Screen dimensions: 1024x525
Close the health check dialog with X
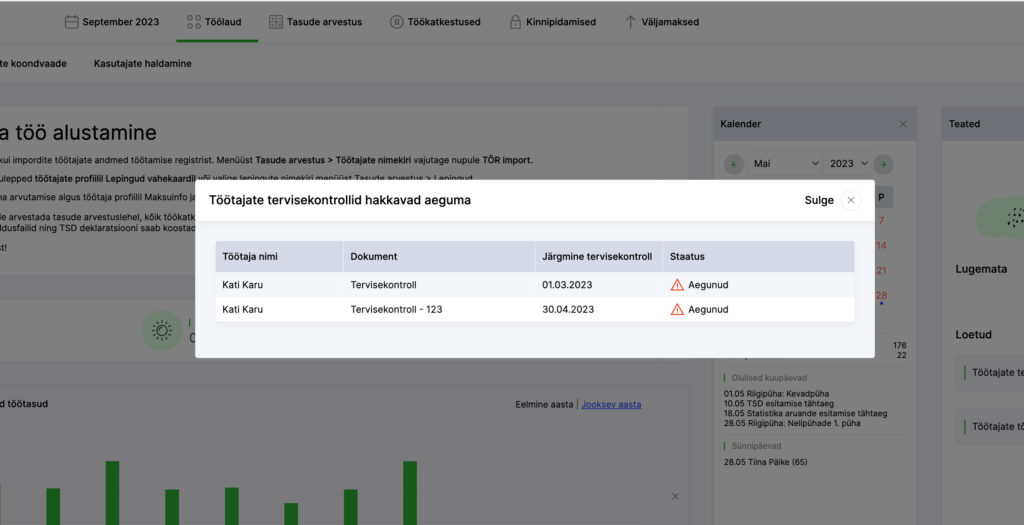850,200
